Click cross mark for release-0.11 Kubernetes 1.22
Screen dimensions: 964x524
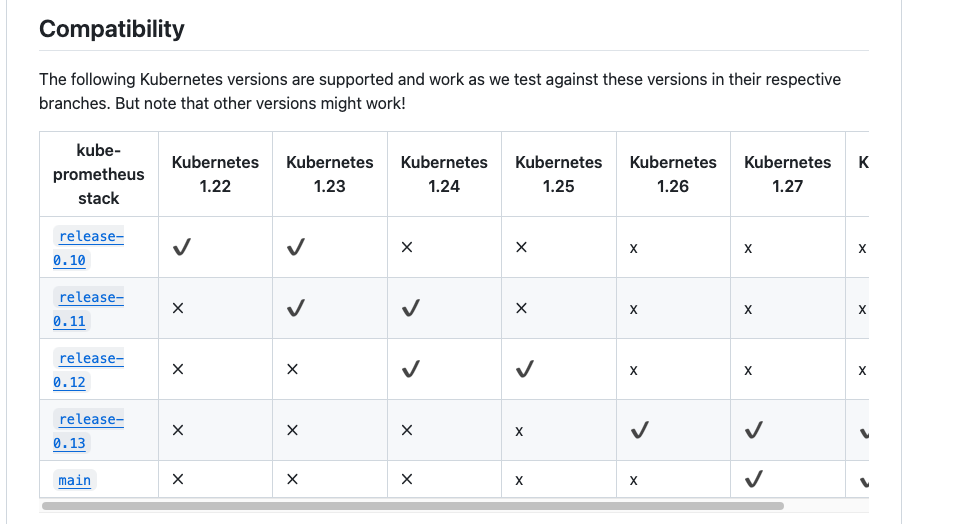point(178,308)
